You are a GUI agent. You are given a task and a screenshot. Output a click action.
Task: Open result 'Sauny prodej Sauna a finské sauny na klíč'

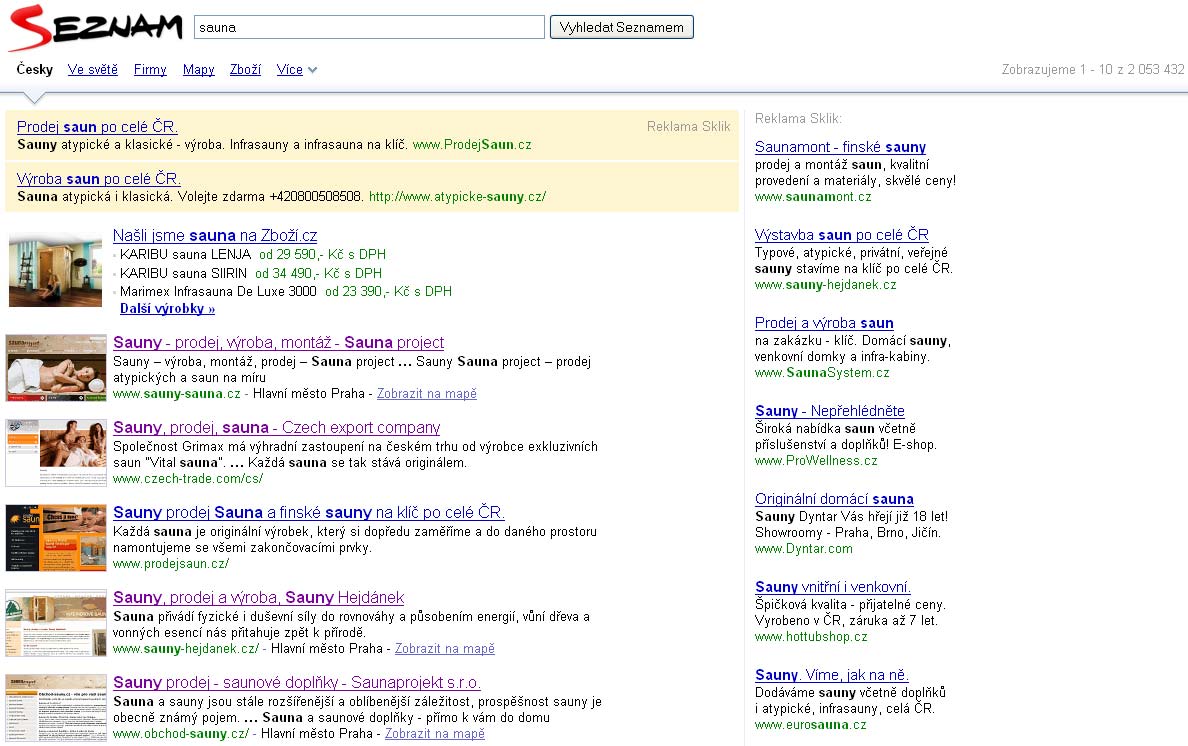click(x=309, y=512)
